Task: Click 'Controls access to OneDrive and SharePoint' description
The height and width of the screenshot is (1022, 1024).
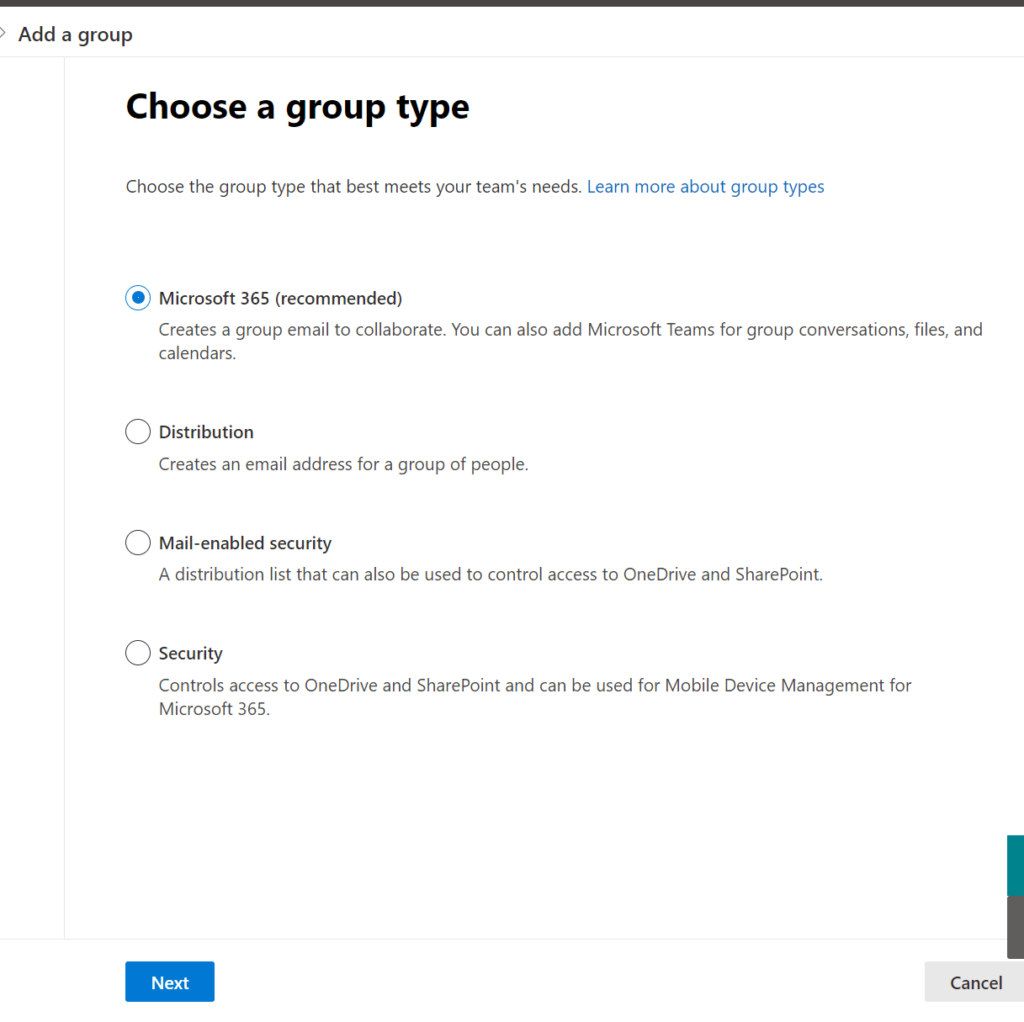Action: [535, 697]
